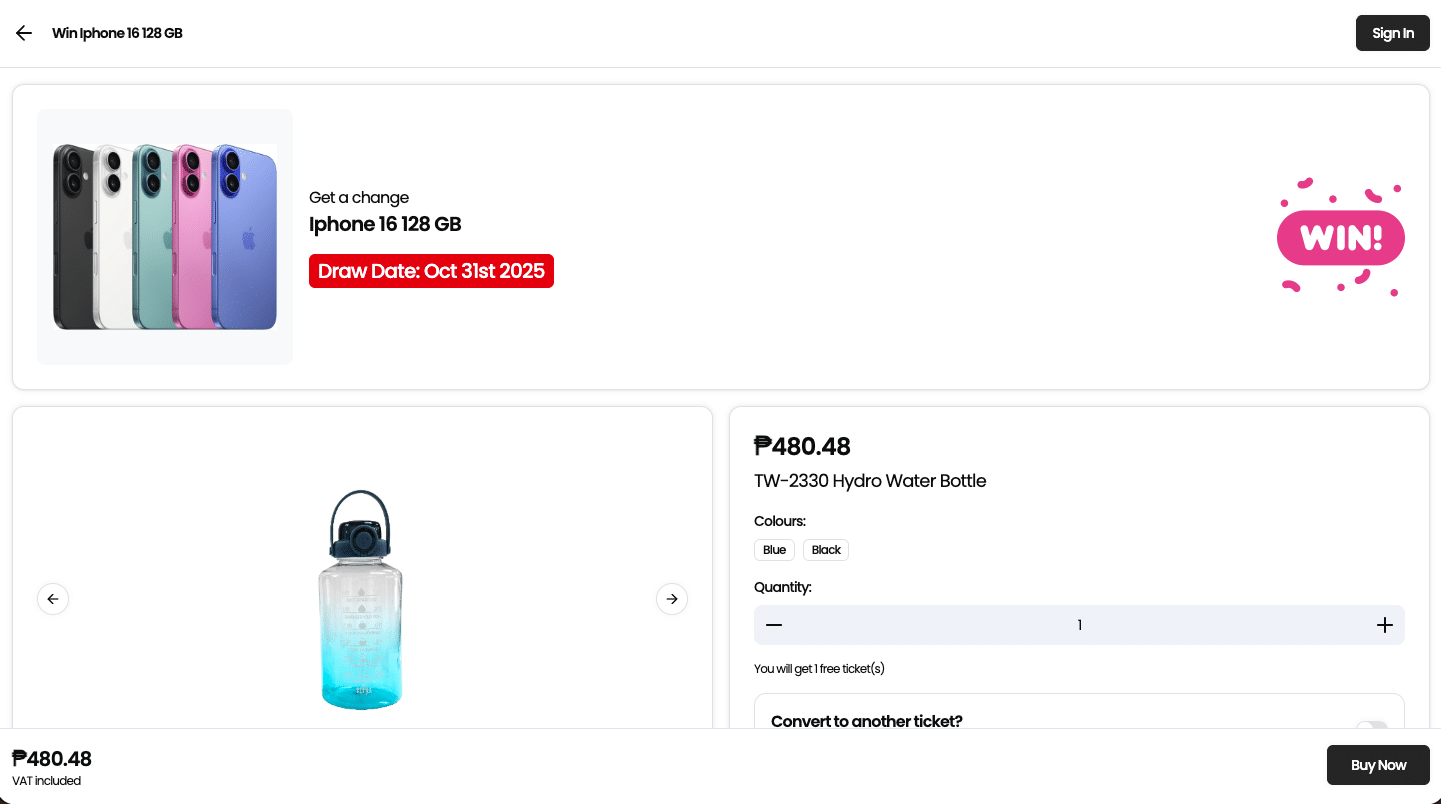Select the Blue colour option
This screenshot has height=804, width=1441.
[774, 549]
